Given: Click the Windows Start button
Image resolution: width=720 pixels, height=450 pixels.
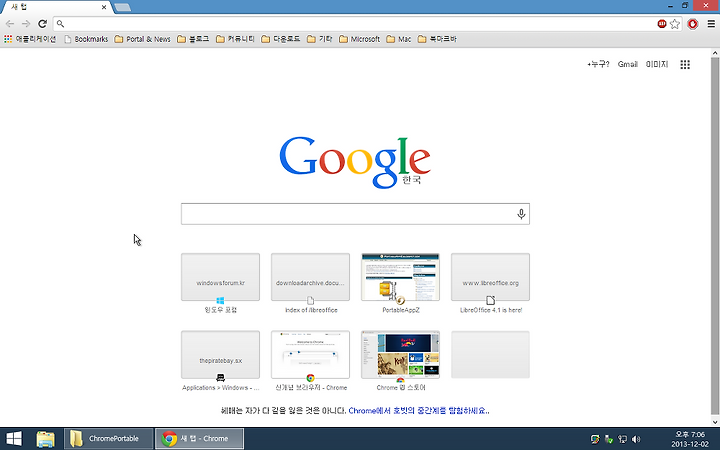Looking at the screenshot, I should [14, 439].
